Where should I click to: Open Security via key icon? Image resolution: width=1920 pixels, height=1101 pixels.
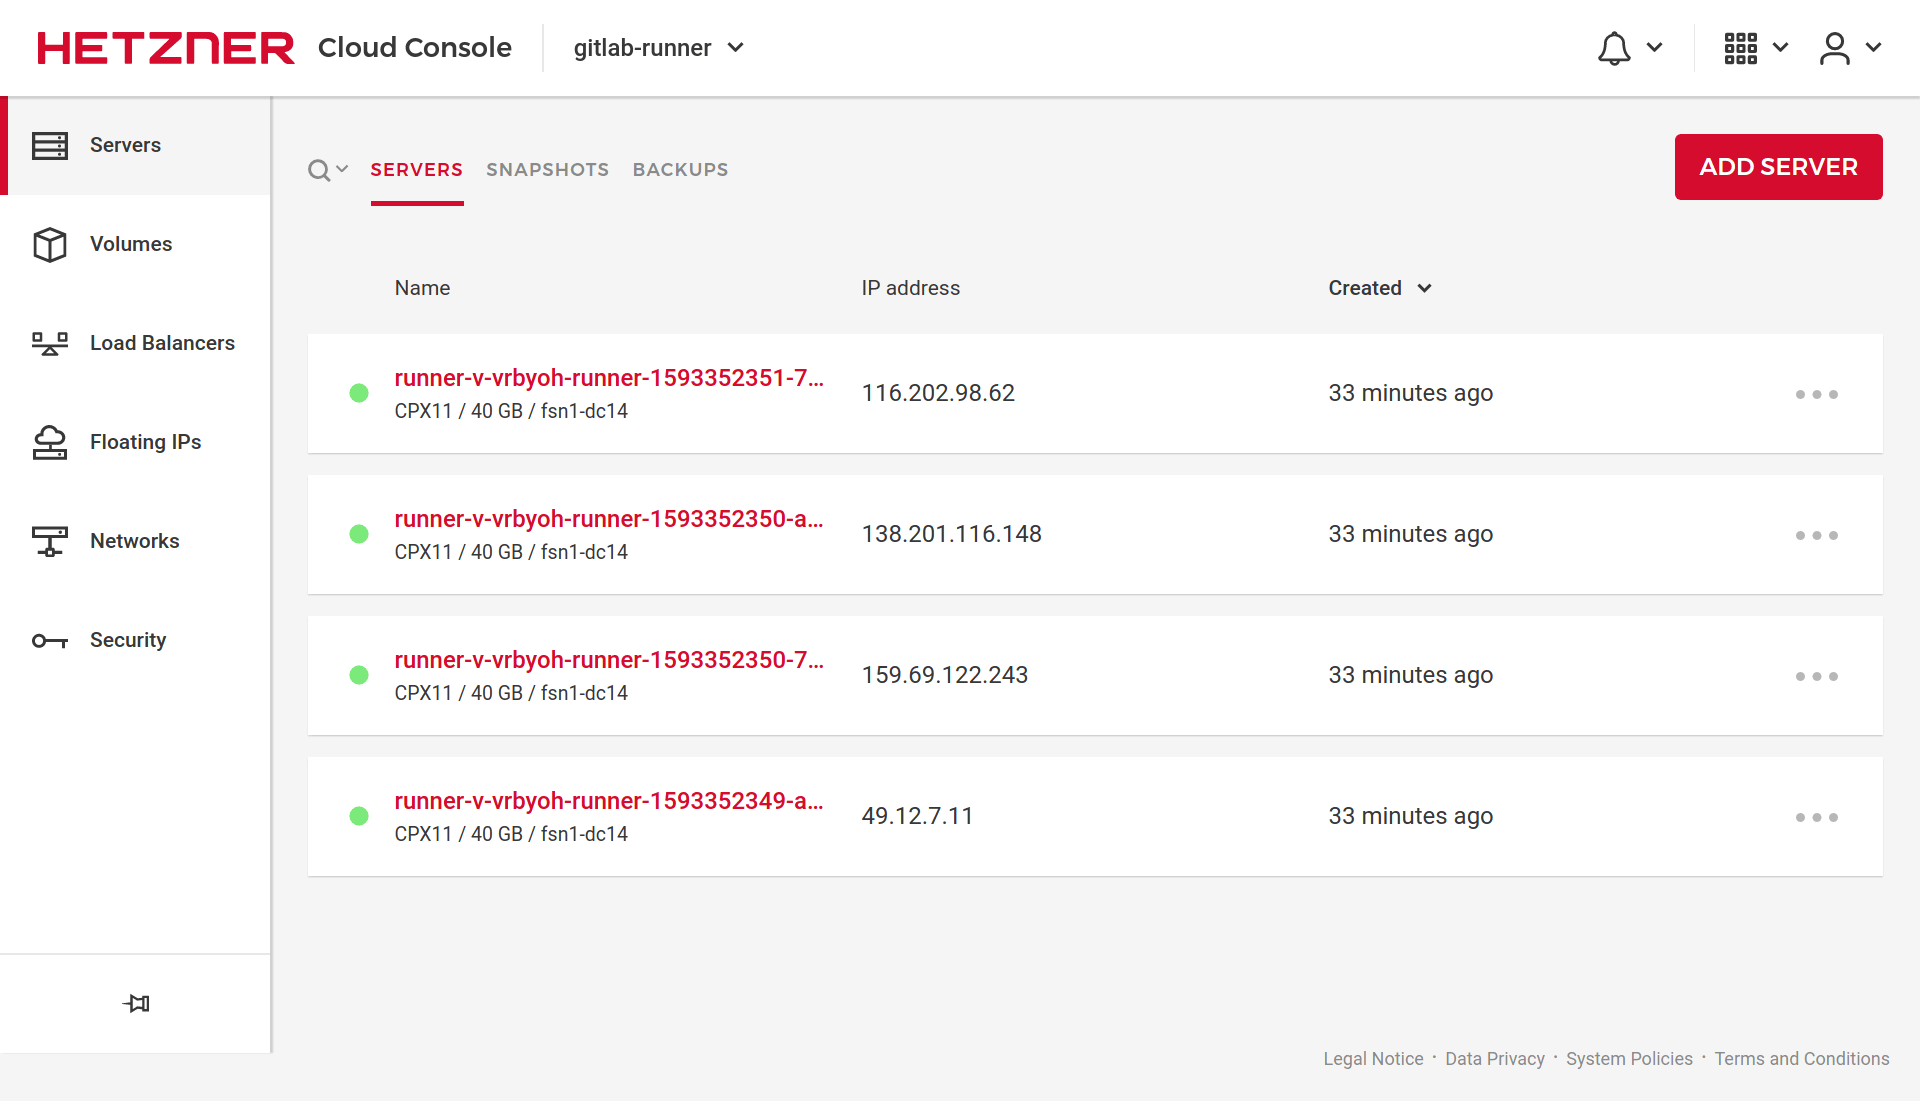49,641
